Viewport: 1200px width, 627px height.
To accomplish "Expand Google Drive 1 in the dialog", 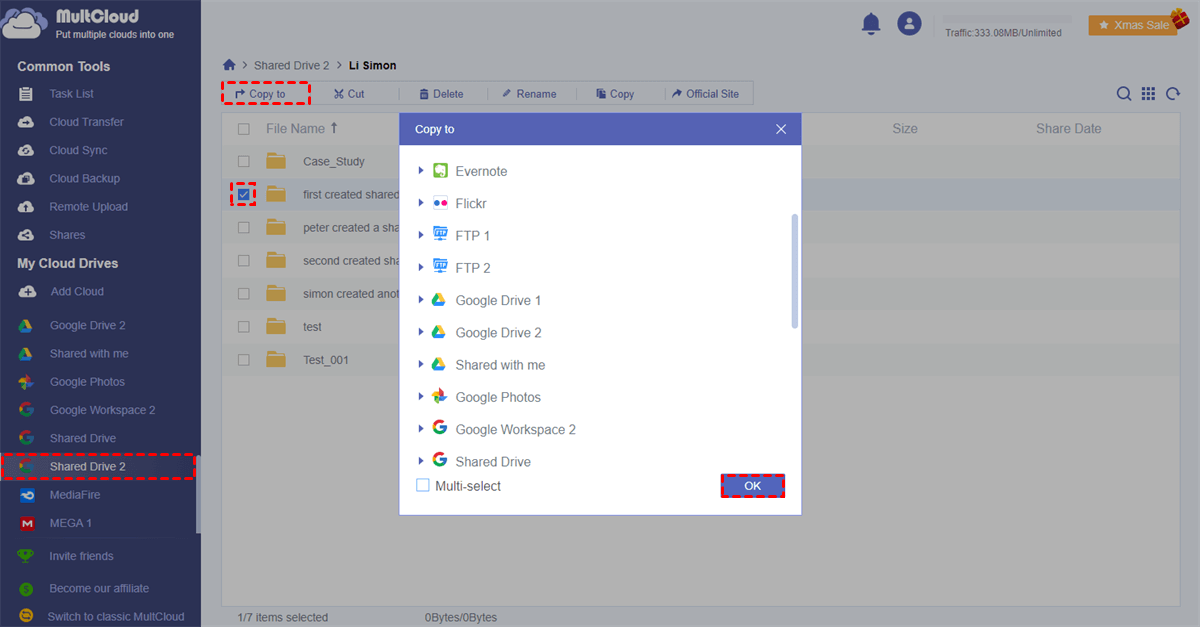I will coord(420,299).
